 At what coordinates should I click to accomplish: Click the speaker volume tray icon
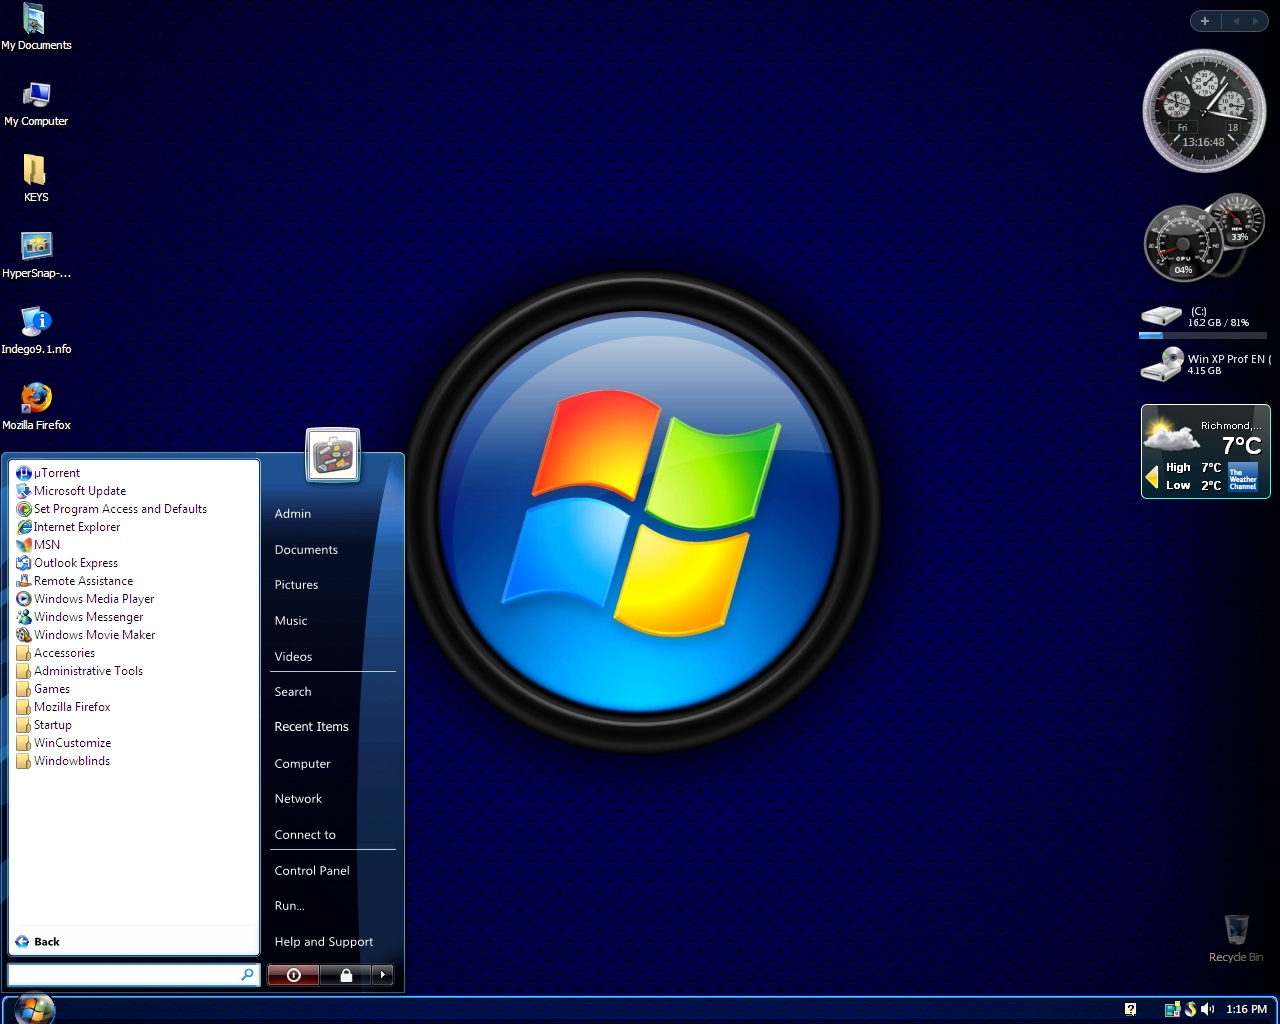(1207, 1009)
